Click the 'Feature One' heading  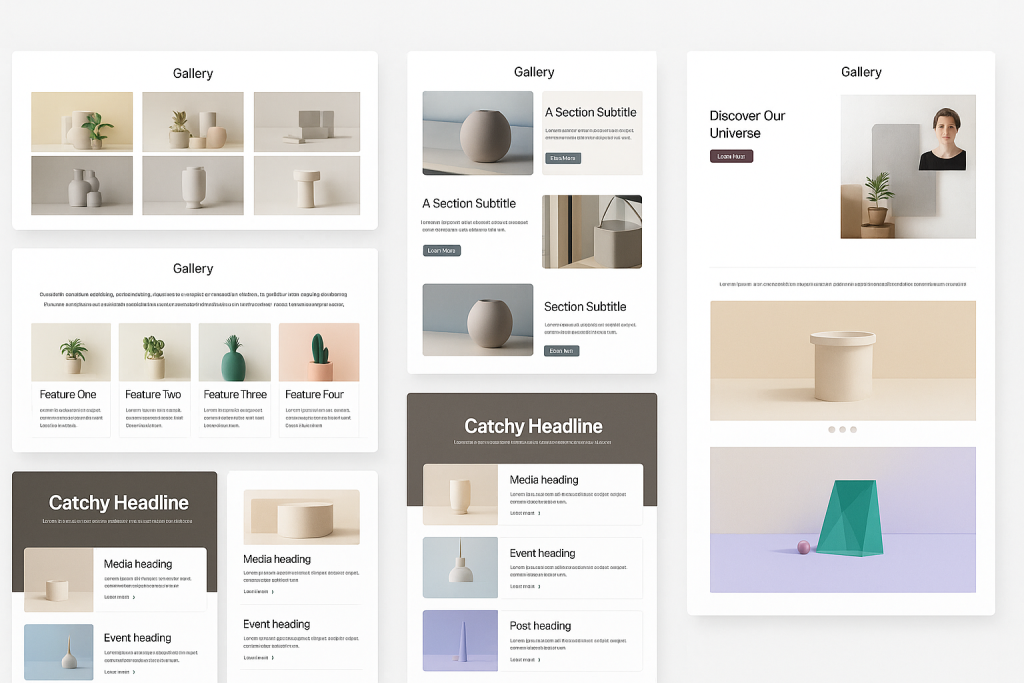point(68,394)
